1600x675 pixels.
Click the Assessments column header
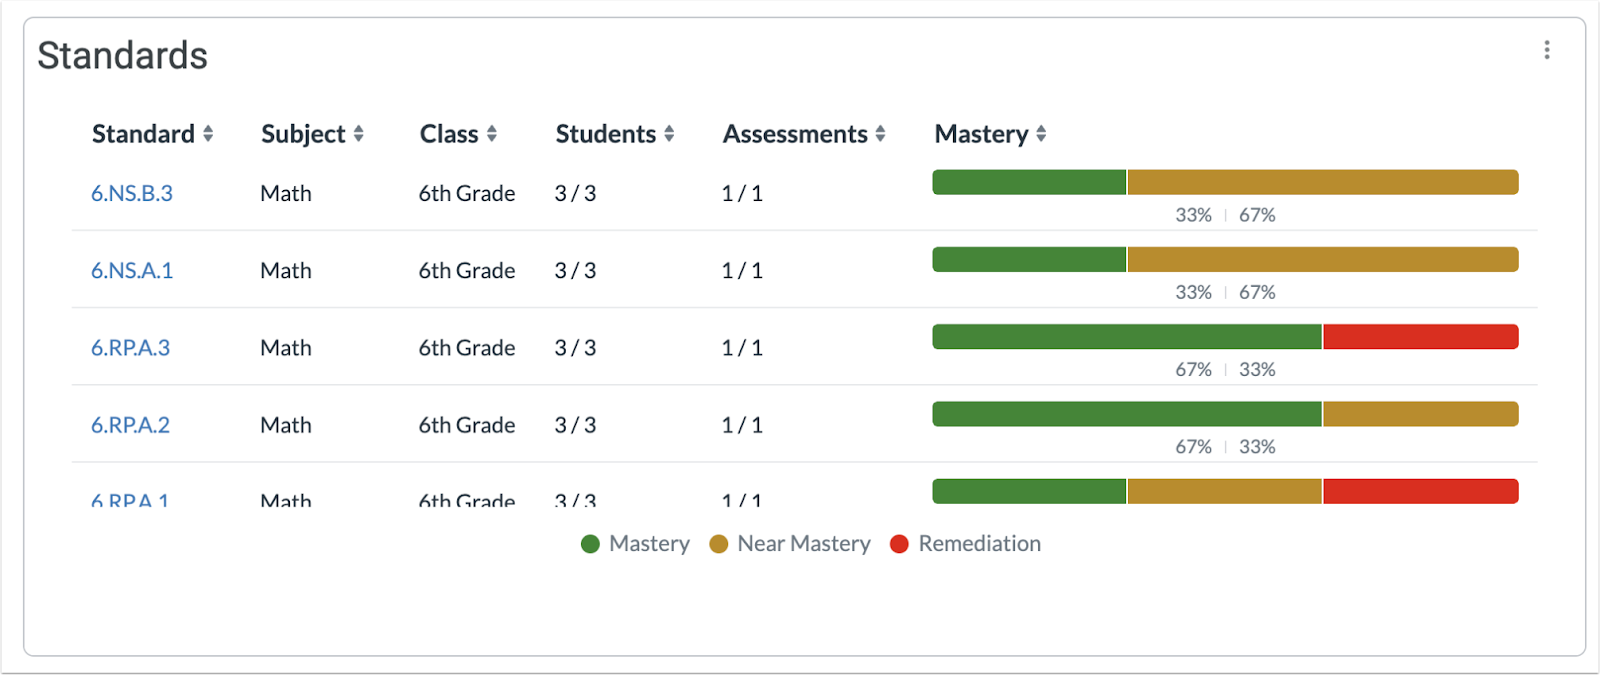(x=794, y=133)
